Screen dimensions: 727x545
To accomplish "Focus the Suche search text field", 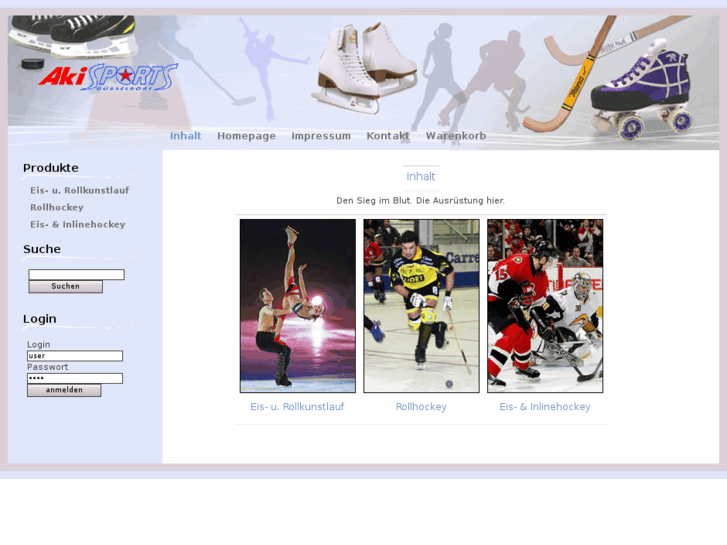I will [x=77, y=275].
